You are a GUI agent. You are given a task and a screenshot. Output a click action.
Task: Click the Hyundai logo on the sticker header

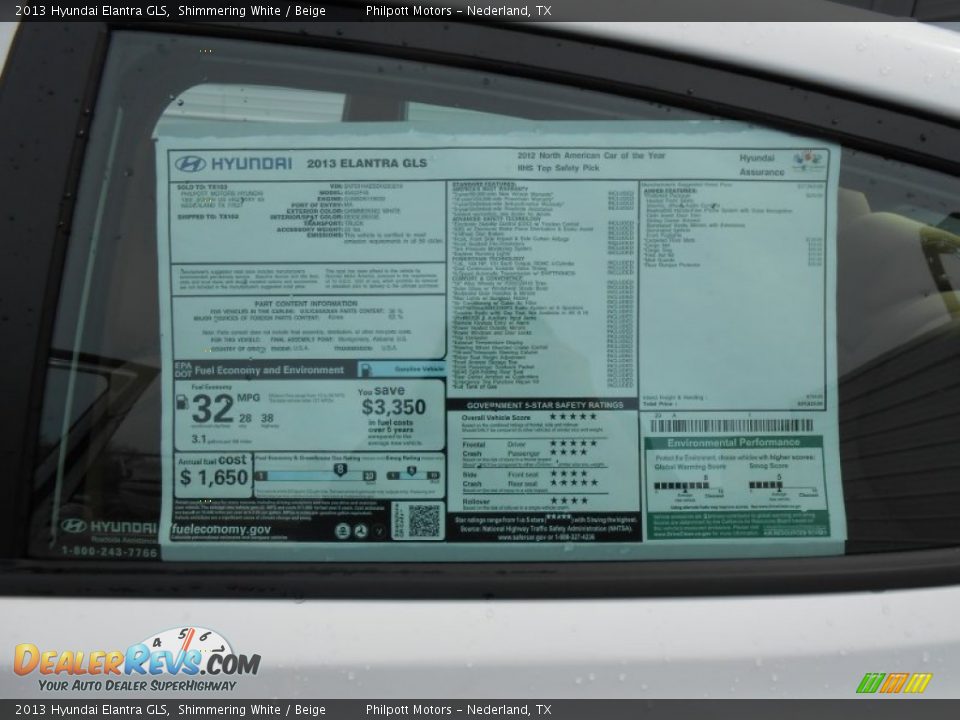click(x=190, y=163)
